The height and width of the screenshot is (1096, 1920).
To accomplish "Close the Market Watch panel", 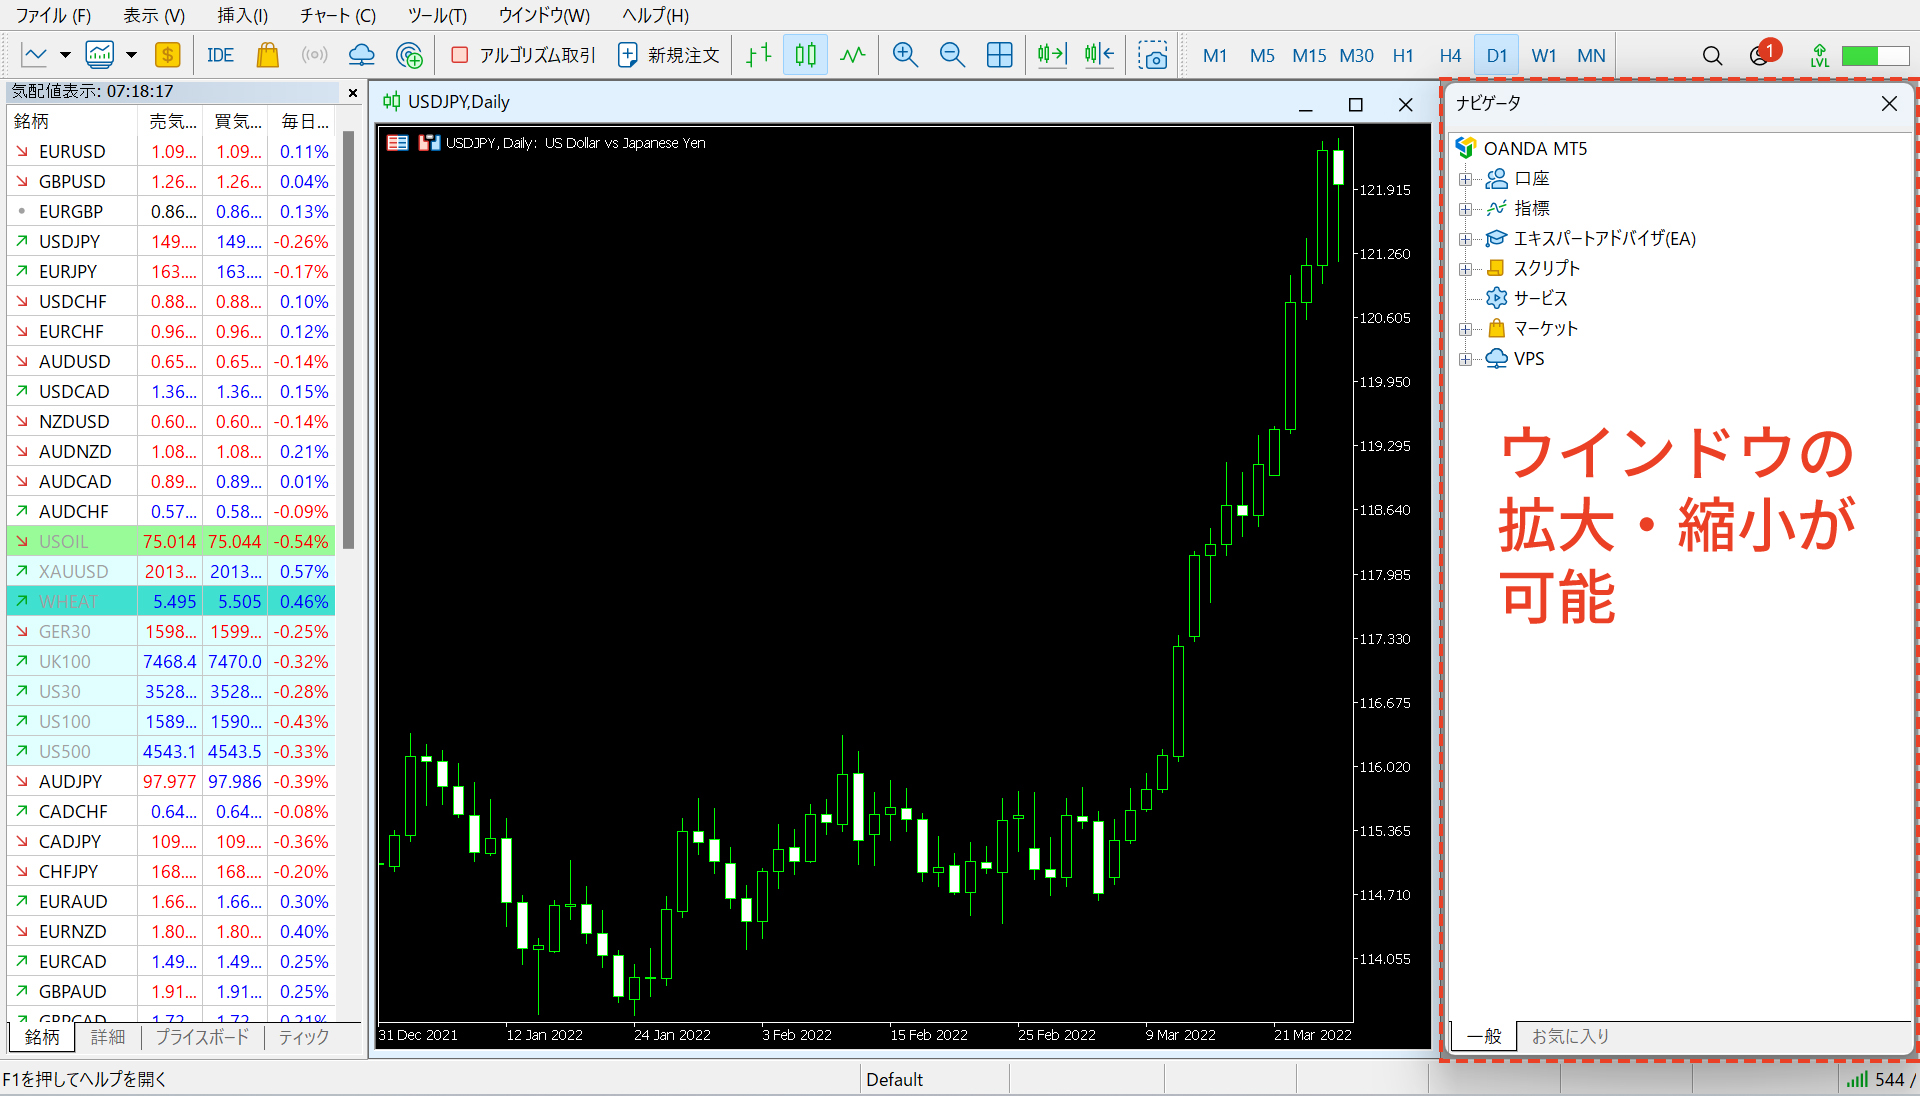I will [353, 92].
